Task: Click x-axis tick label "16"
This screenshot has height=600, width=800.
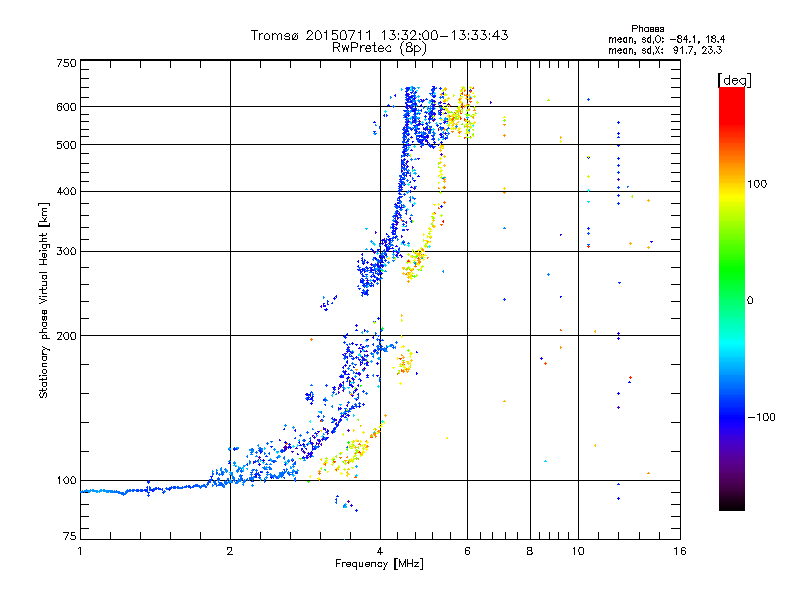Action: (680, 551)
